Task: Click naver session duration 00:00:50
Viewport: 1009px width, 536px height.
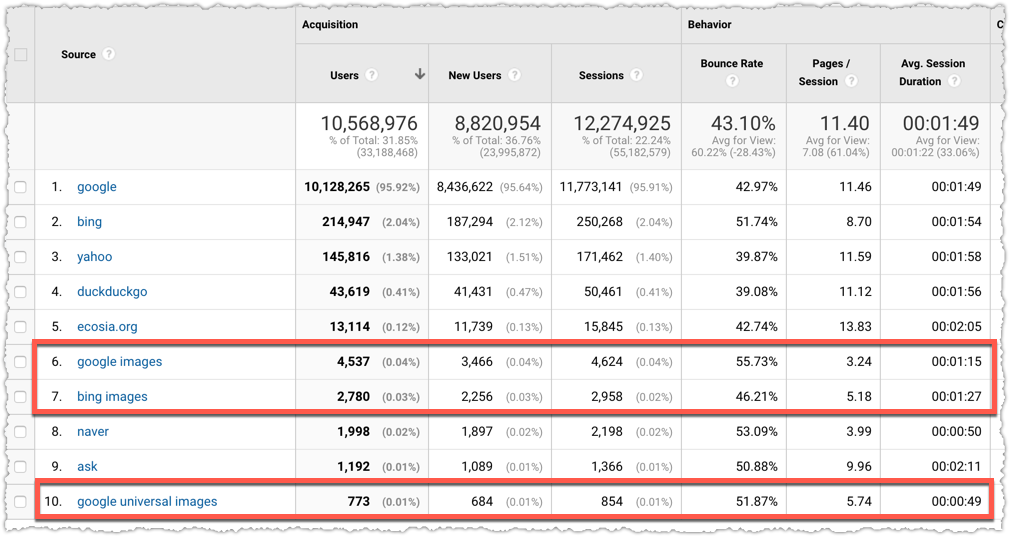Action: tap(956, 432)
